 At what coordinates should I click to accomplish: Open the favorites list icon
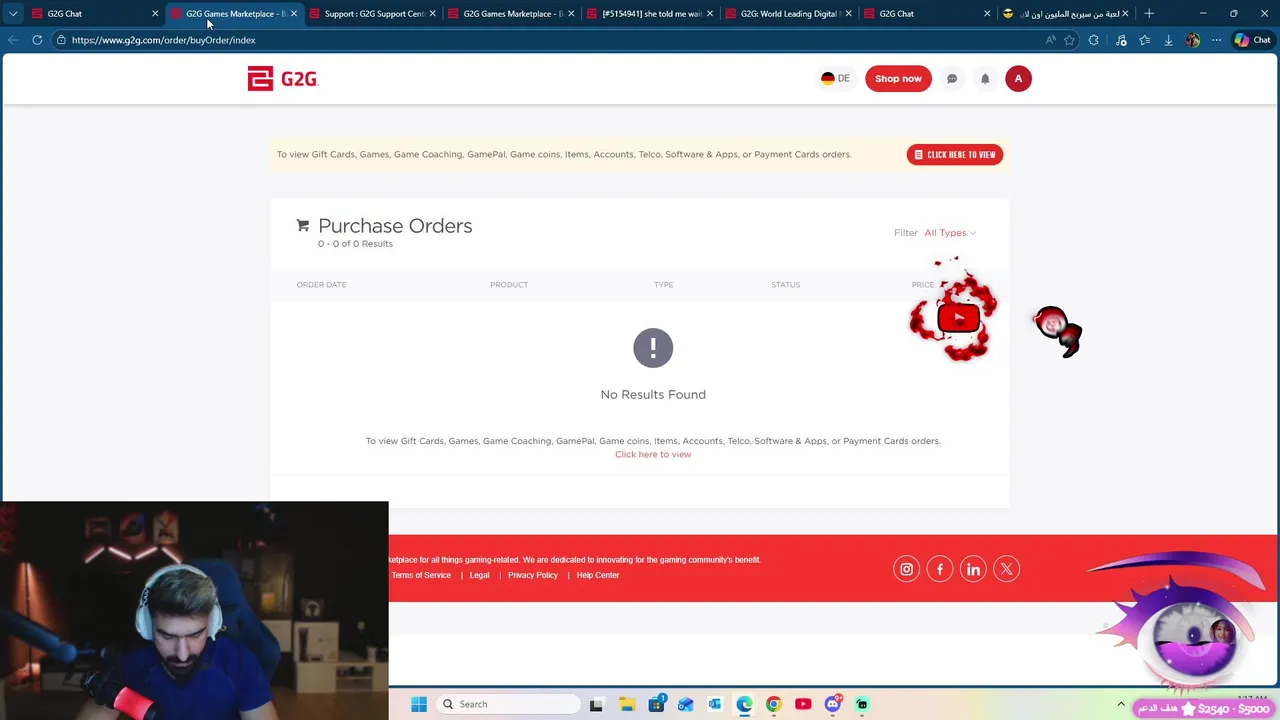[x=1144, y=40]
